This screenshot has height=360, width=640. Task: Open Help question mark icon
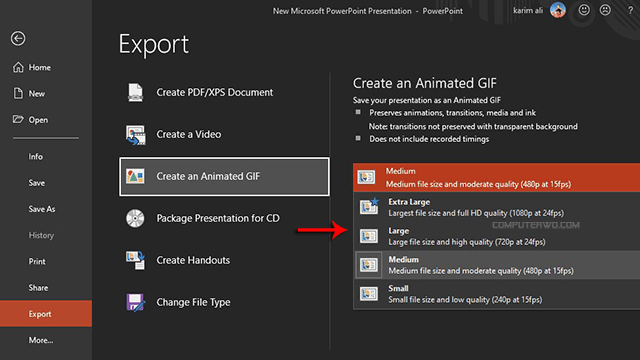click(x=631, y=10)
